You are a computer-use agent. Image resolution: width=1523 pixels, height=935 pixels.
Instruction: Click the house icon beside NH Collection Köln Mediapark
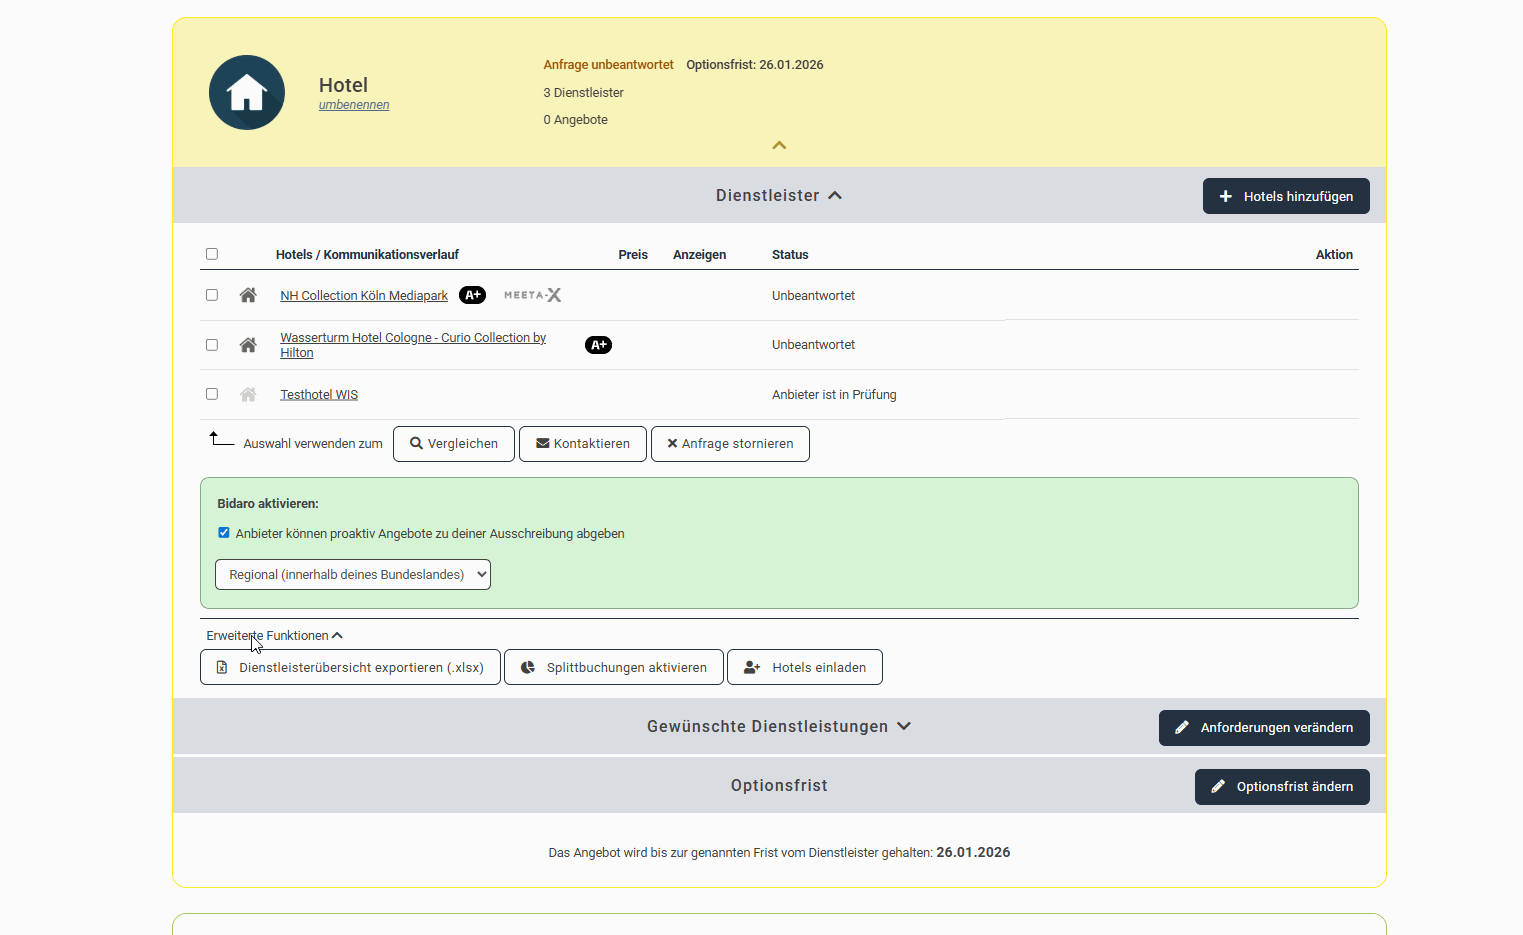click(248, 295)
